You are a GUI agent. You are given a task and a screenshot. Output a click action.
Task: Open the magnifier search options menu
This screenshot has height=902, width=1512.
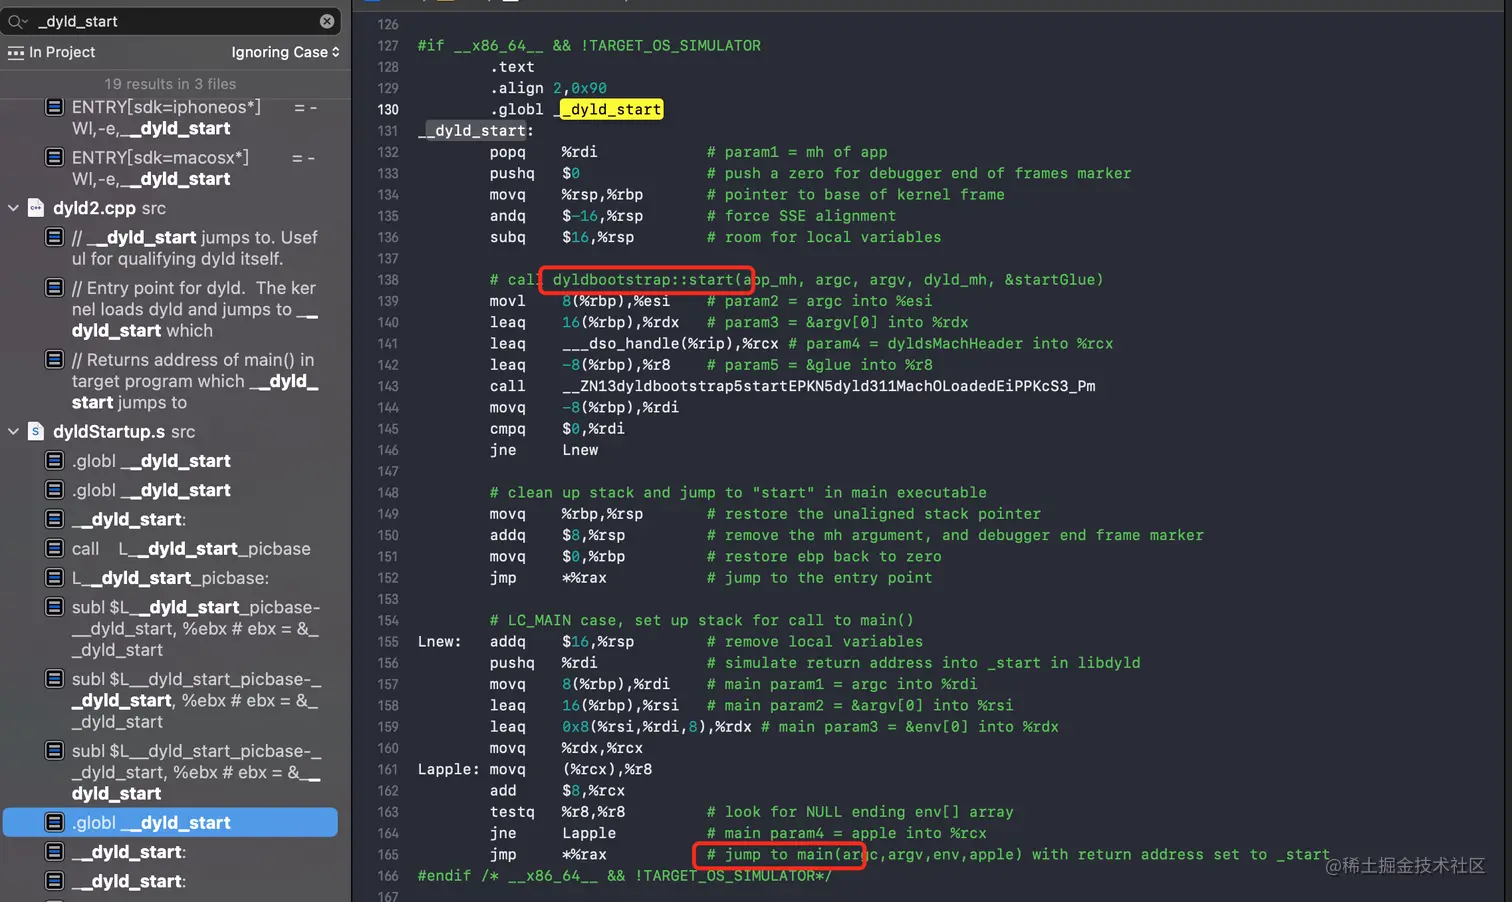coord(17,21)
